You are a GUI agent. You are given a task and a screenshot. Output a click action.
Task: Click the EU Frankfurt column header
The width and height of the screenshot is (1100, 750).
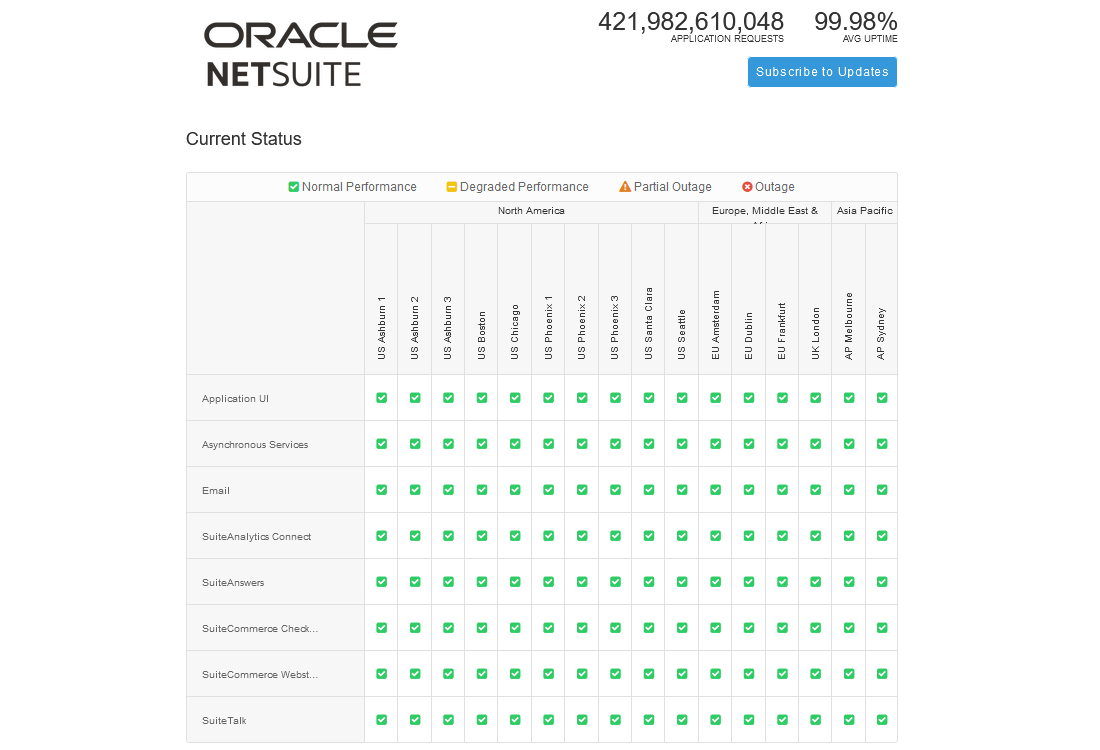coord(782,330)
